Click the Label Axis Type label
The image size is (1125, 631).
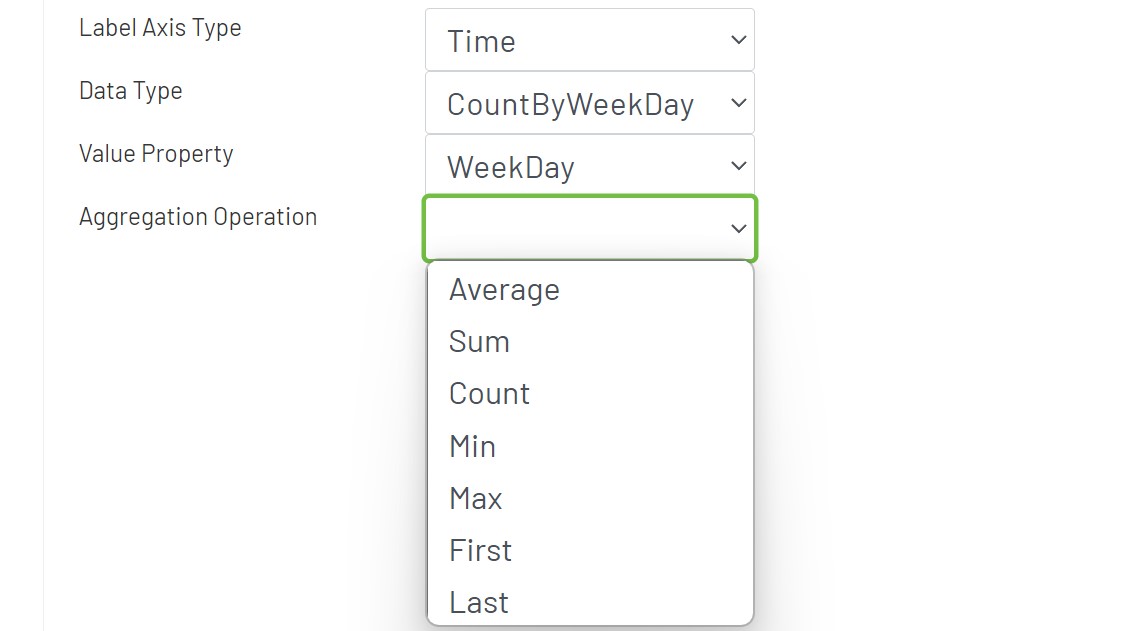click(x=160, y=28)
